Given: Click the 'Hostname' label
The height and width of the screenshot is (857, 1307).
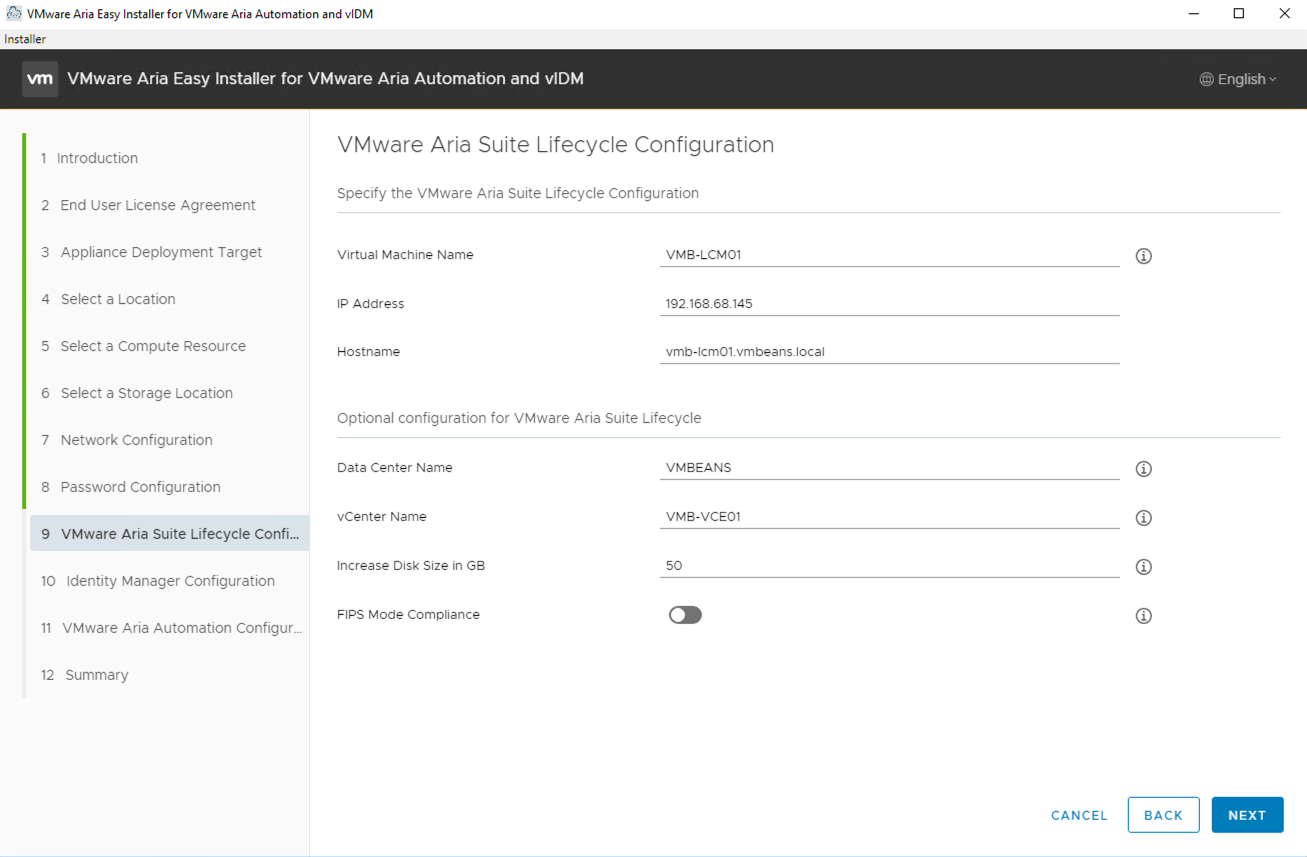Looking at the screenshot, I should [368, 352].
